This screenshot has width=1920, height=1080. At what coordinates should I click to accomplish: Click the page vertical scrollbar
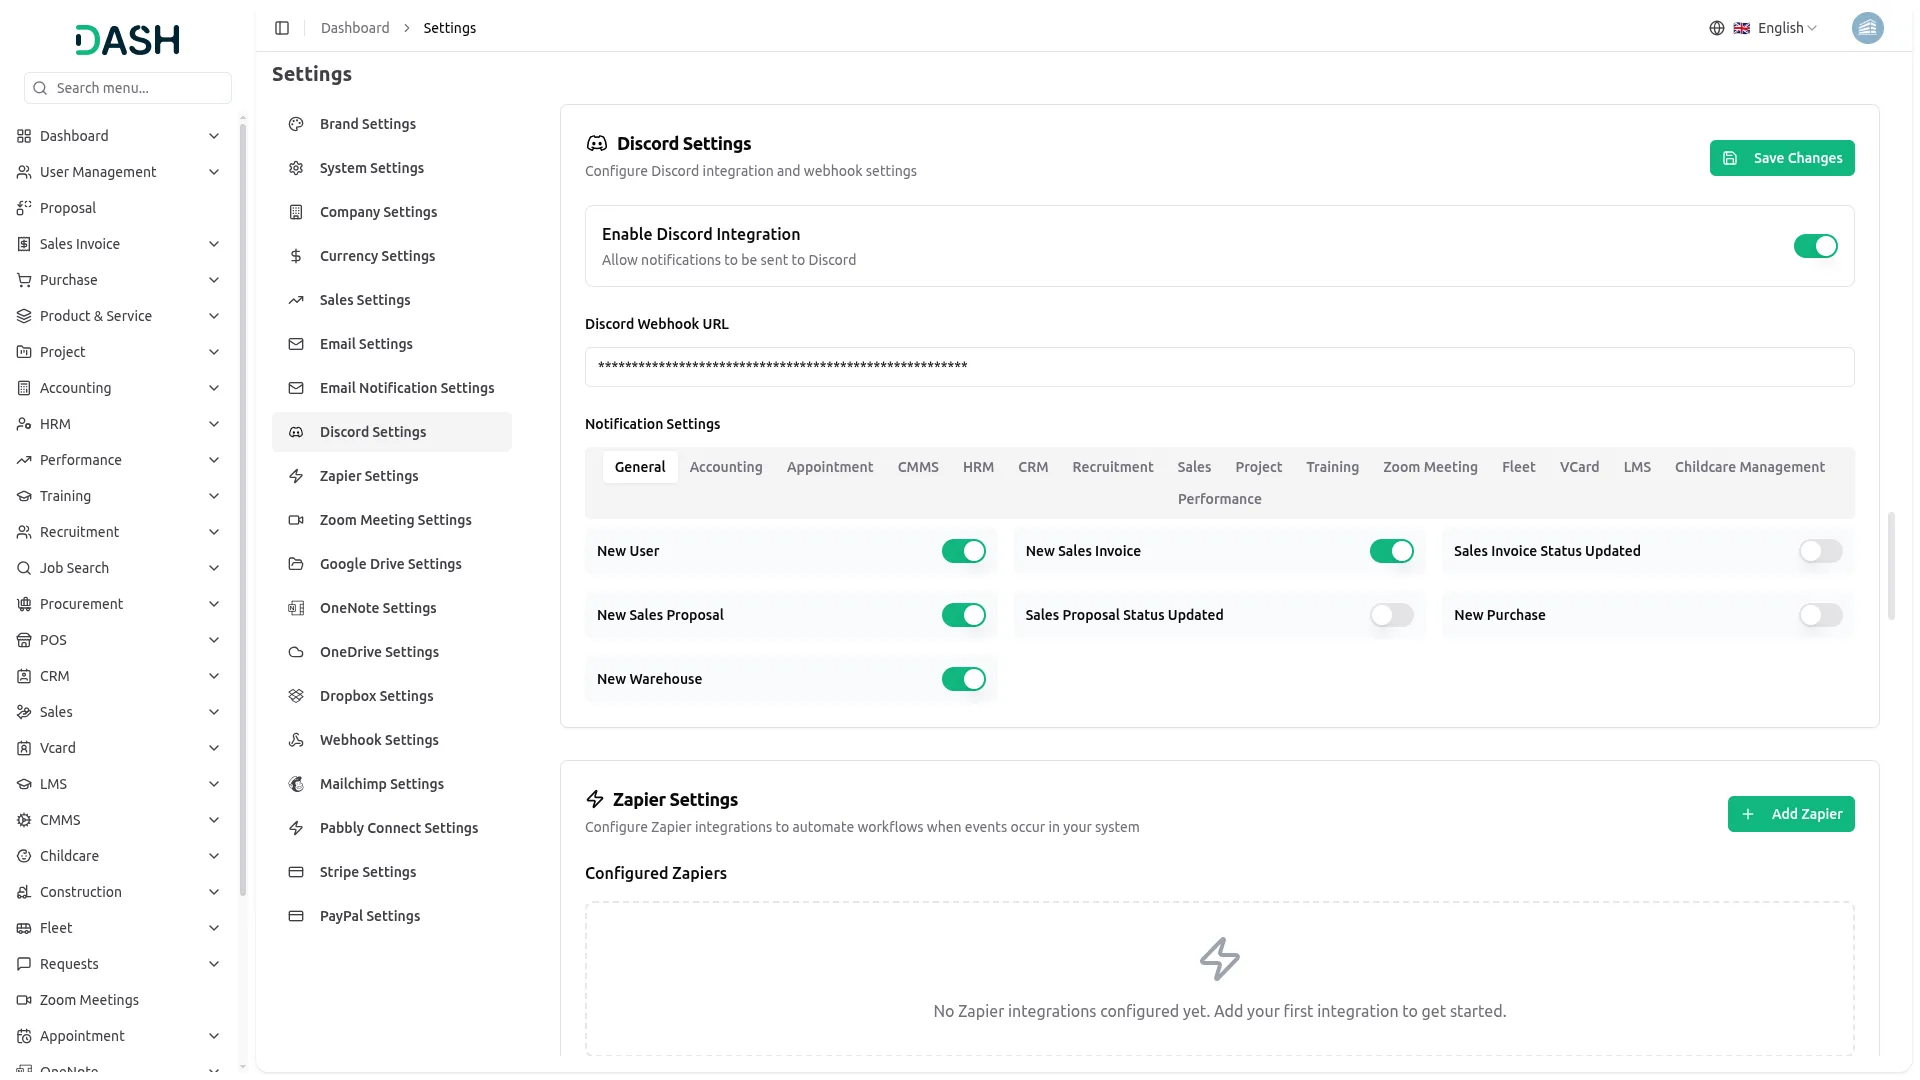pyautogui.click(x=1891, y=566)
